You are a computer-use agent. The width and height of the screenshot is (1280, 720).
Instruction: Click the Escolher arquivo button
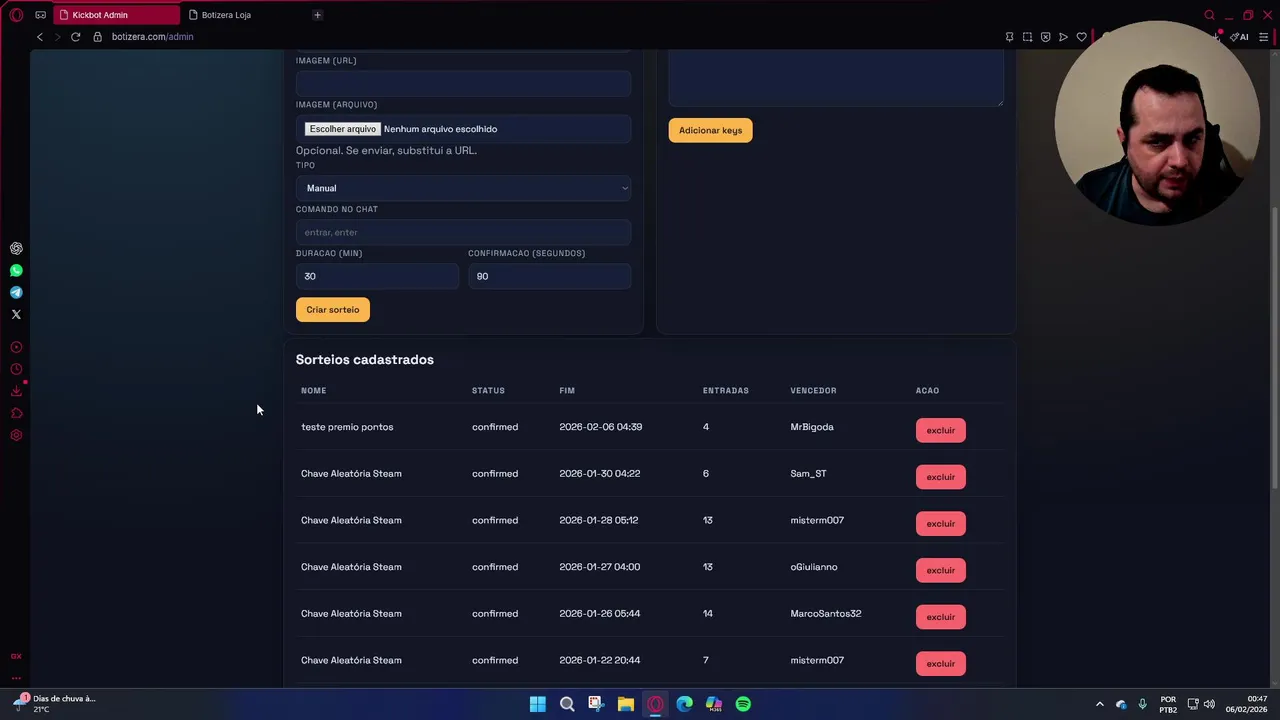[343, 129]
